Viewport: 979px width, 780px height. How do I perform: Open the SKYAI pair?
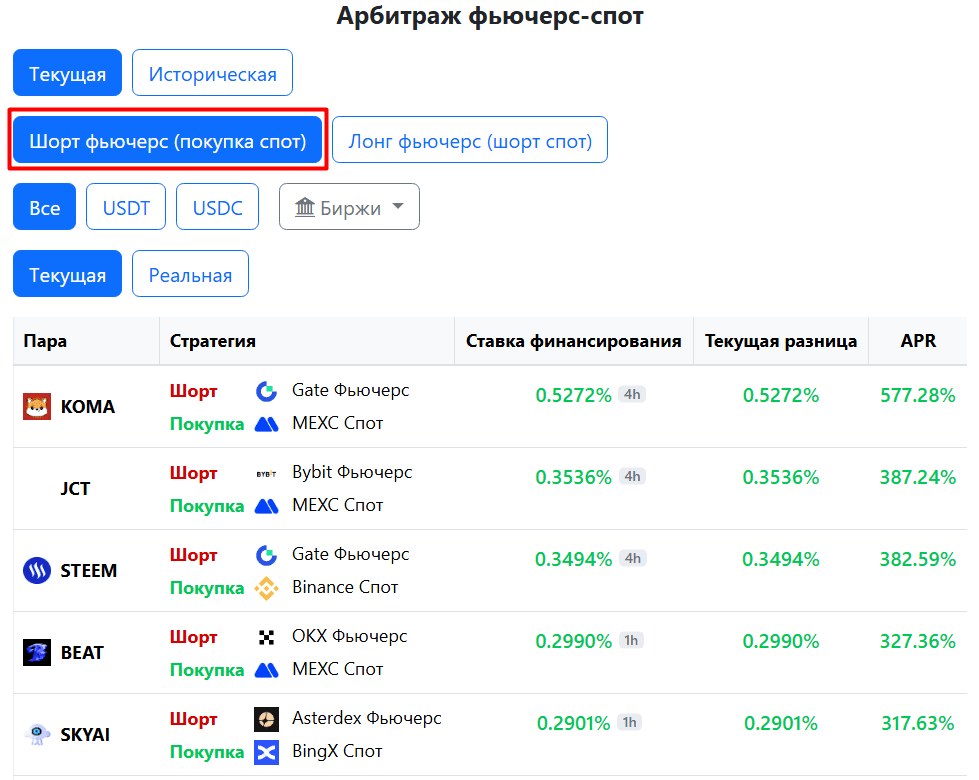85,734
